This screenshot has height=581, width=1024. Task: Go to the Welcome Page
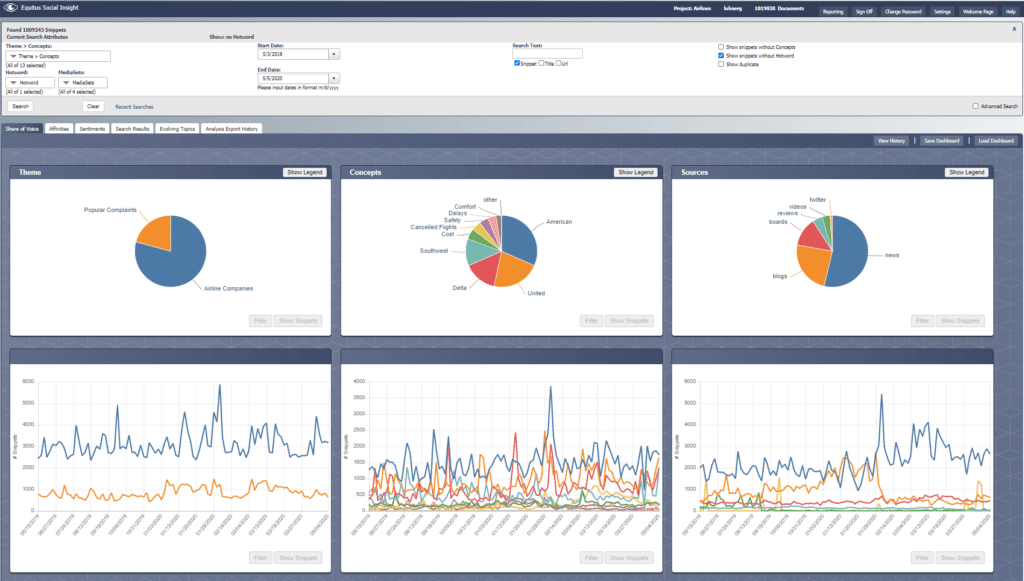coord(978,11)
